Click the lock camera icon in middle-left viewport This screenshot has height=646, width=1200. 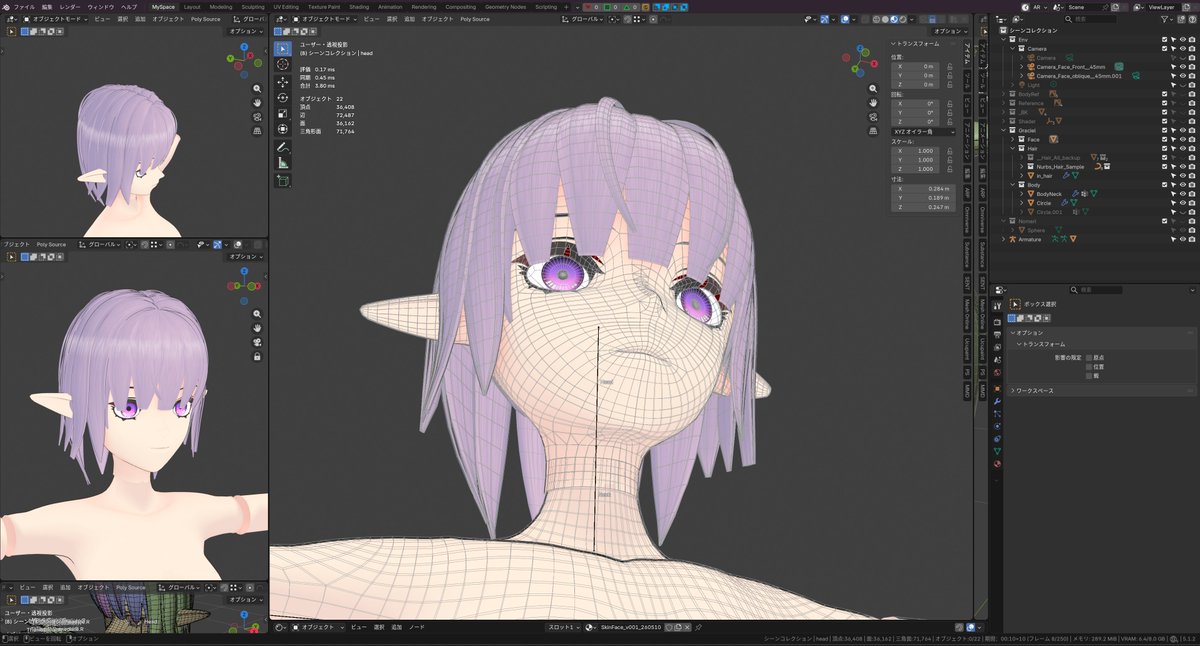tap(257, 356)
